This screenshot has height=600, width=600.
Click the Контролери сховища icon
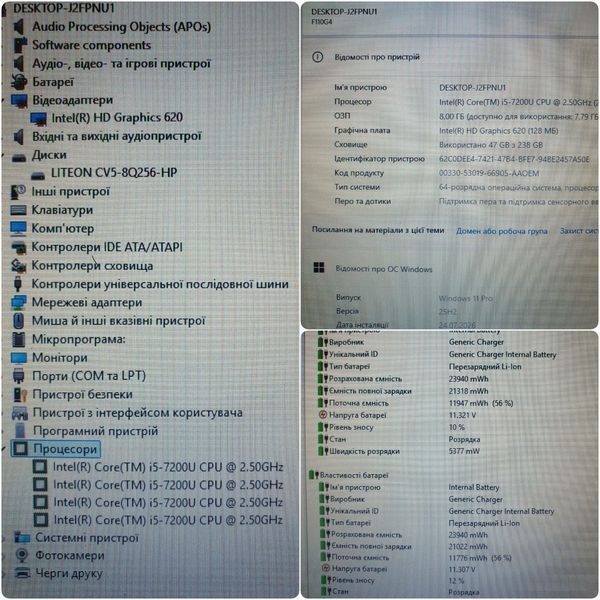tap(18, 266)
